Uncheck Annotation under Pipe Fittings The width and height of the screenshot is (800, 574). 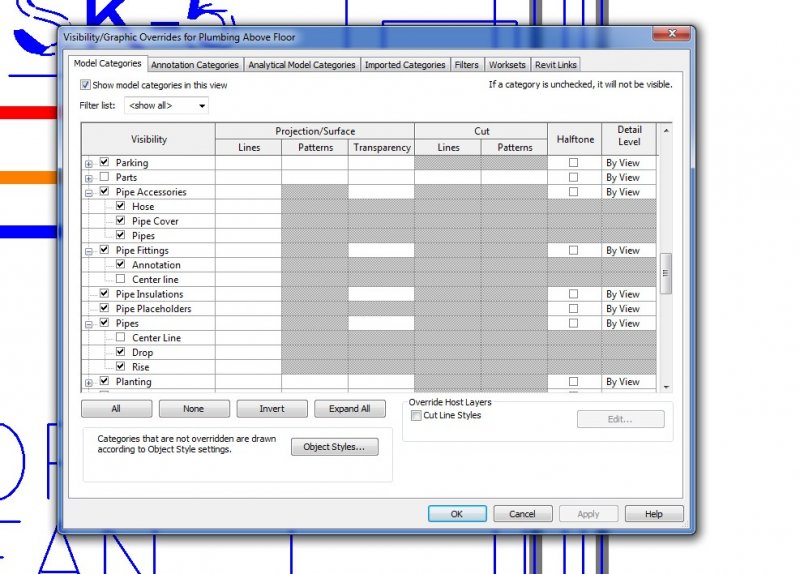tap(120, 264)
